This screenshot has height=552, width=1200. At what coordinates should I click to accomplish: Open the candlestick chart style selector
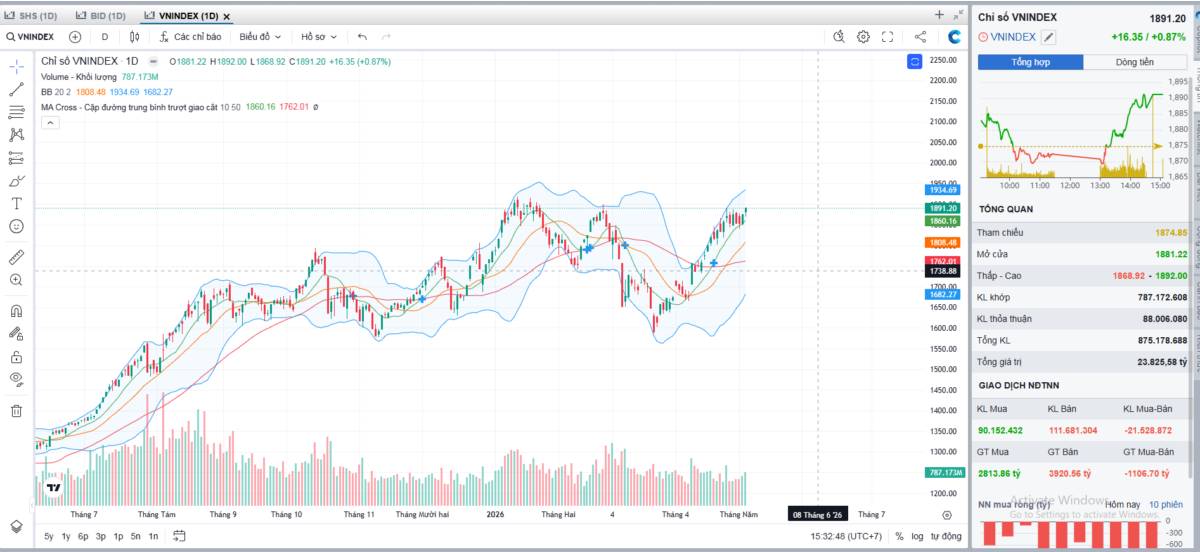(135, 37)
